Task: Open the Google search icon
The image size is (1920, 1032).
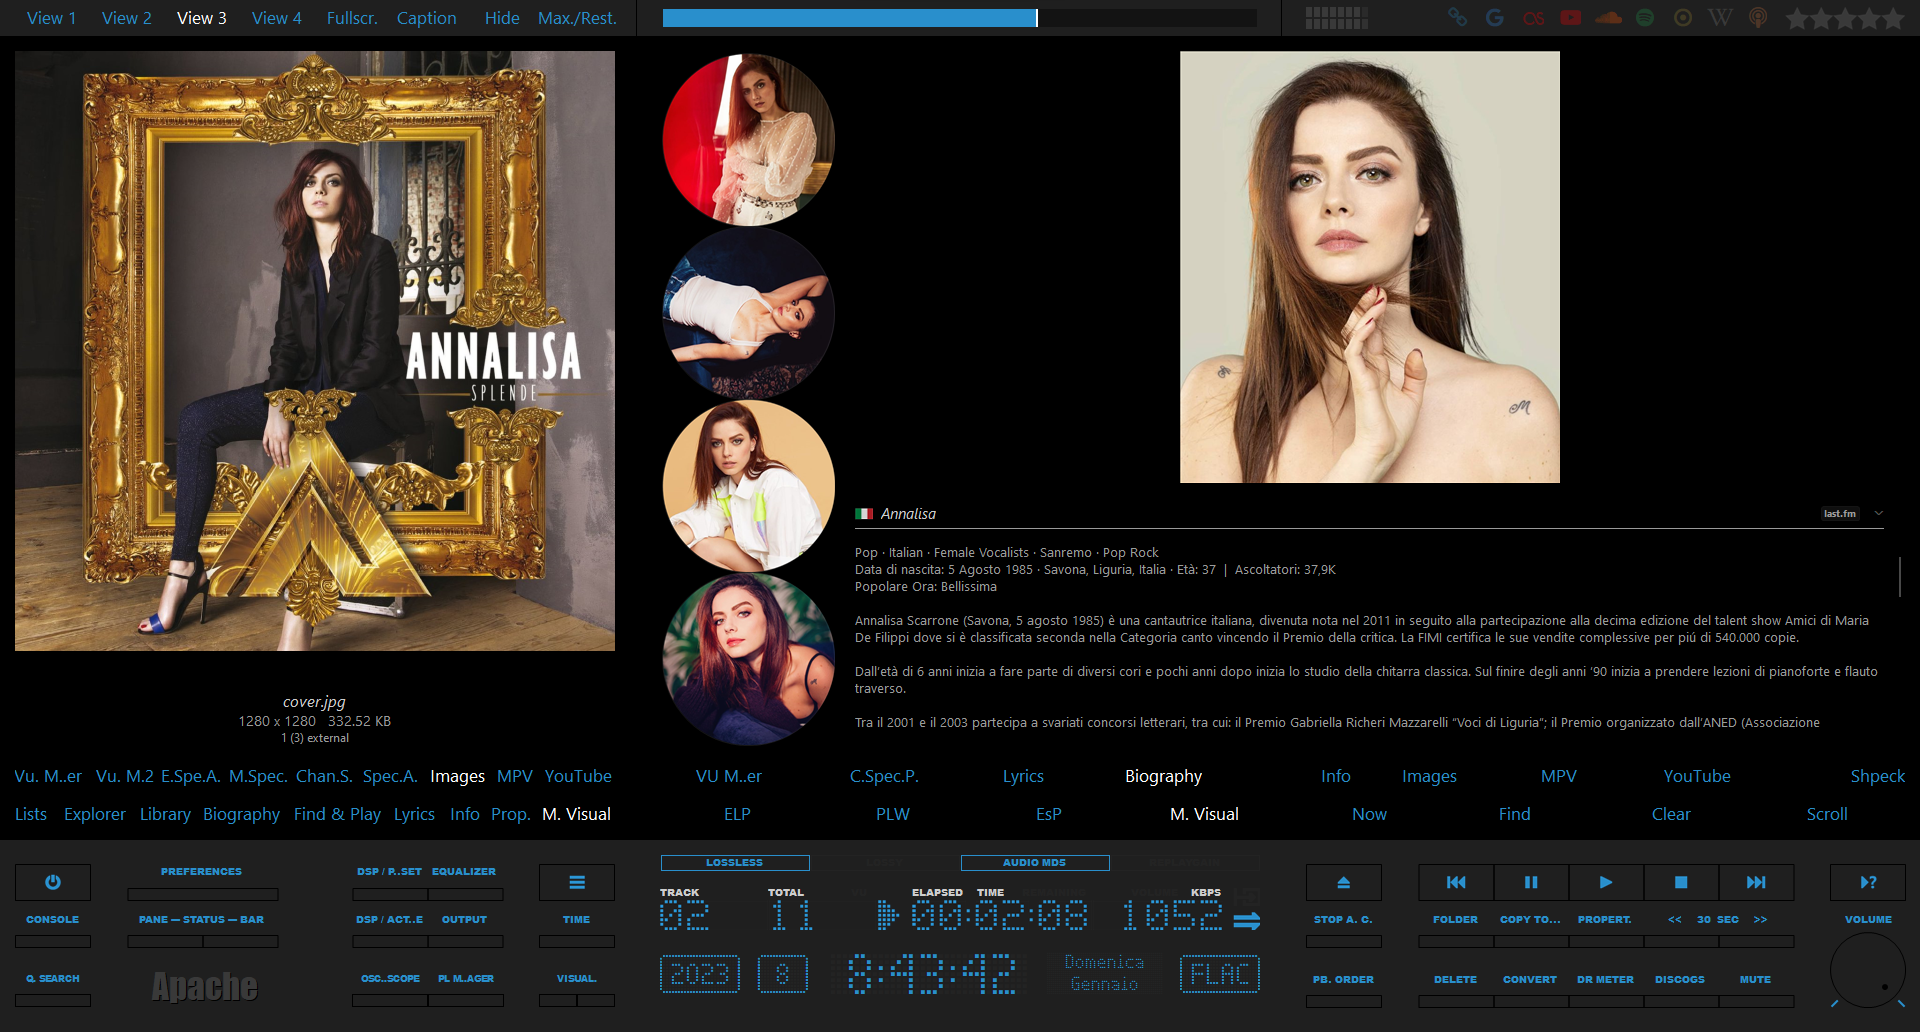Action: pyautogui.click(x=1495, y=17)
